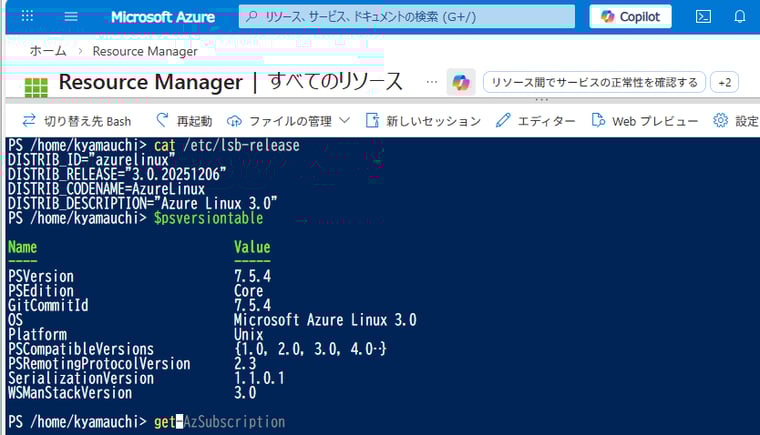Open the ファイルの管理 dropdown
This screenshot has height=435, width=760.
(x=288, y=121)
